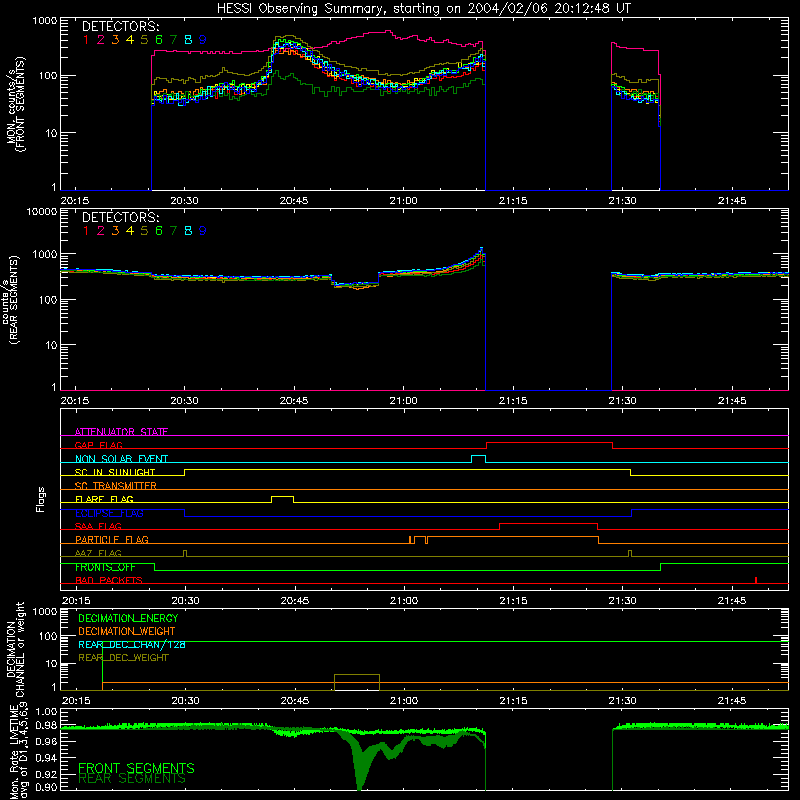Click the ATTENUATOR_STATE flag label
Viewport: 800px width, 800px height.
121,432
